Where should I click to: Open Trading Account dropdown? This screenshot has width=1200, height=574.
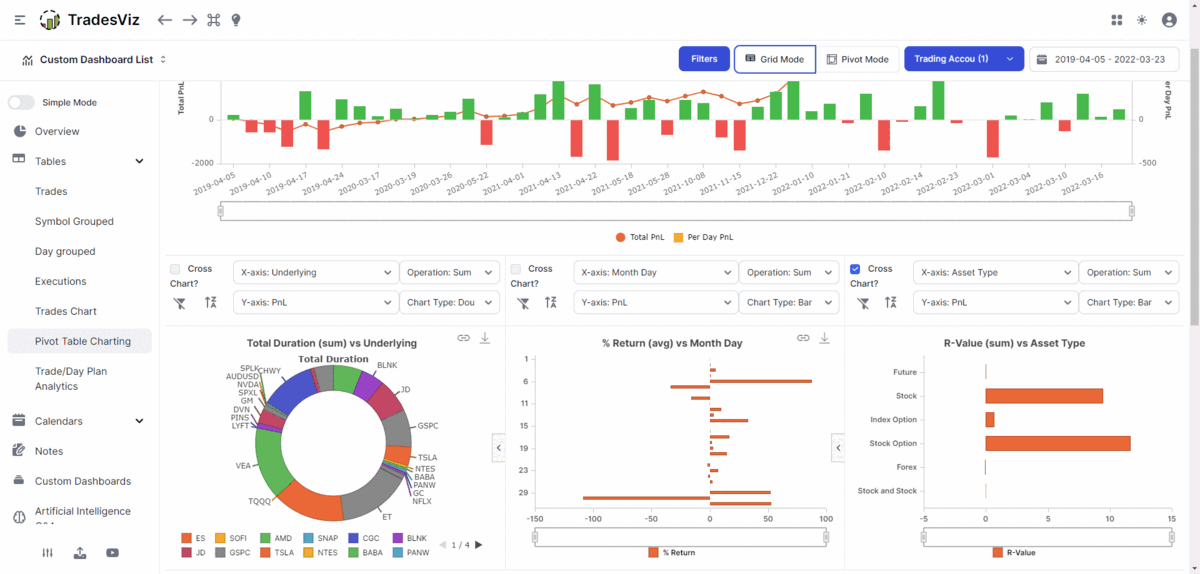point(964,59)
